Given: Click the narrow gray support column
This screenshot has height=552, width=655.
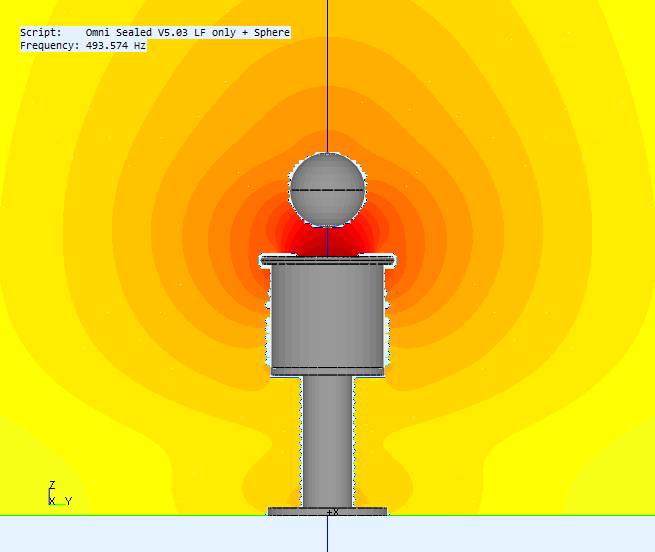Looking at the screenshot, I should [328, 442].
